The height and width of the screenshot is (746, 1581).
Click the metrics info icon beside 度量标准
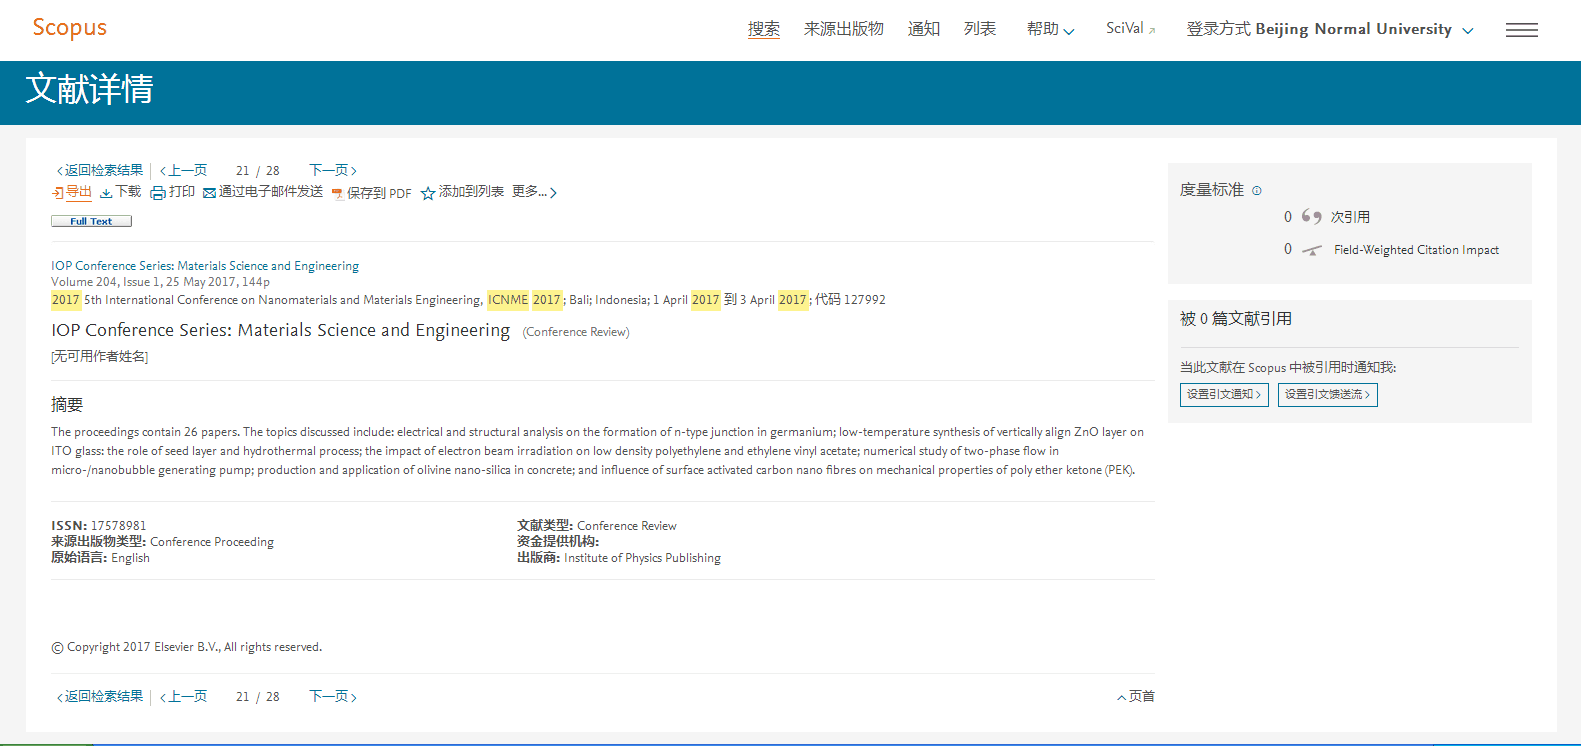click(x=1257, y=190)
